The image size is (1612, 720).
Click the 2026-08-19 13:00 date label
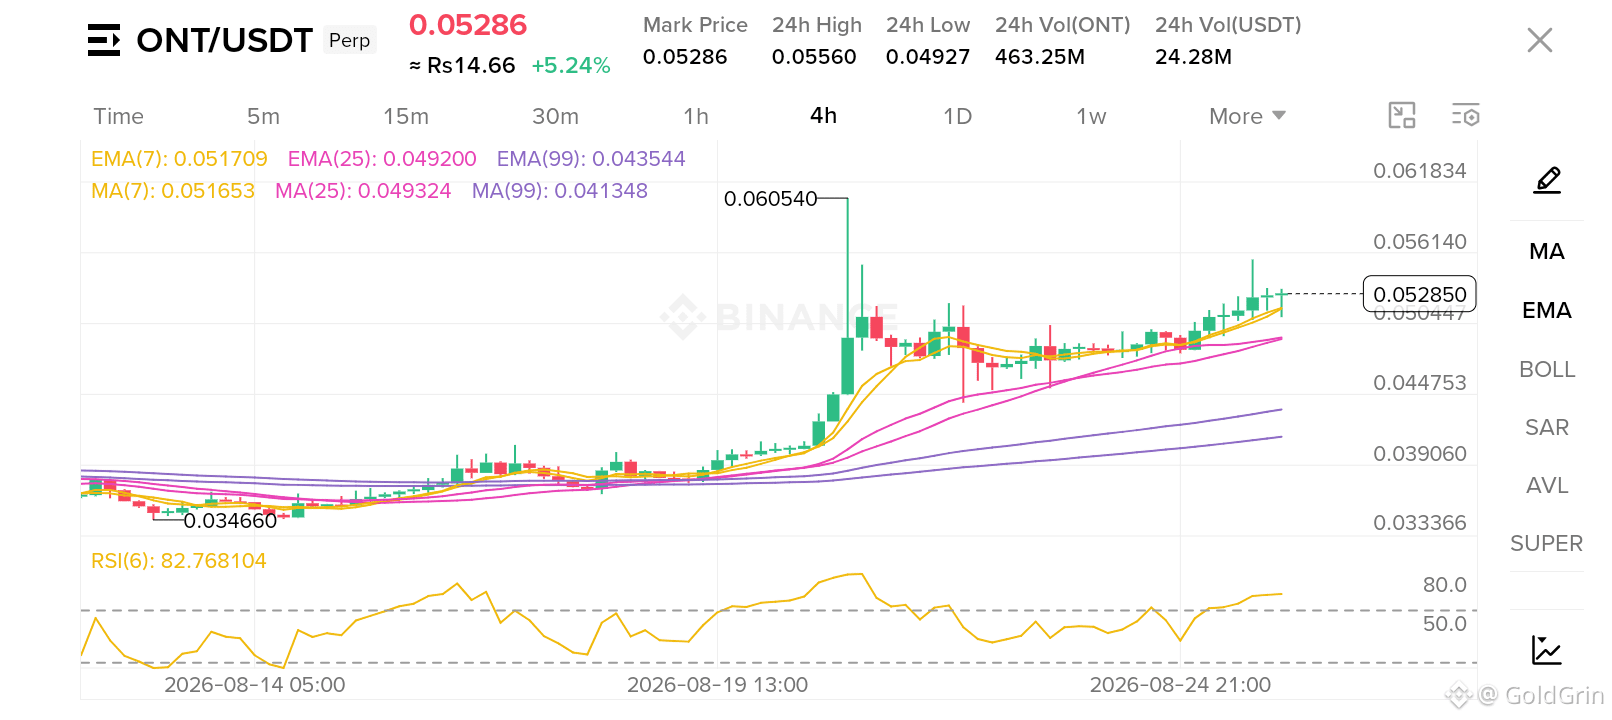(717, 685)
